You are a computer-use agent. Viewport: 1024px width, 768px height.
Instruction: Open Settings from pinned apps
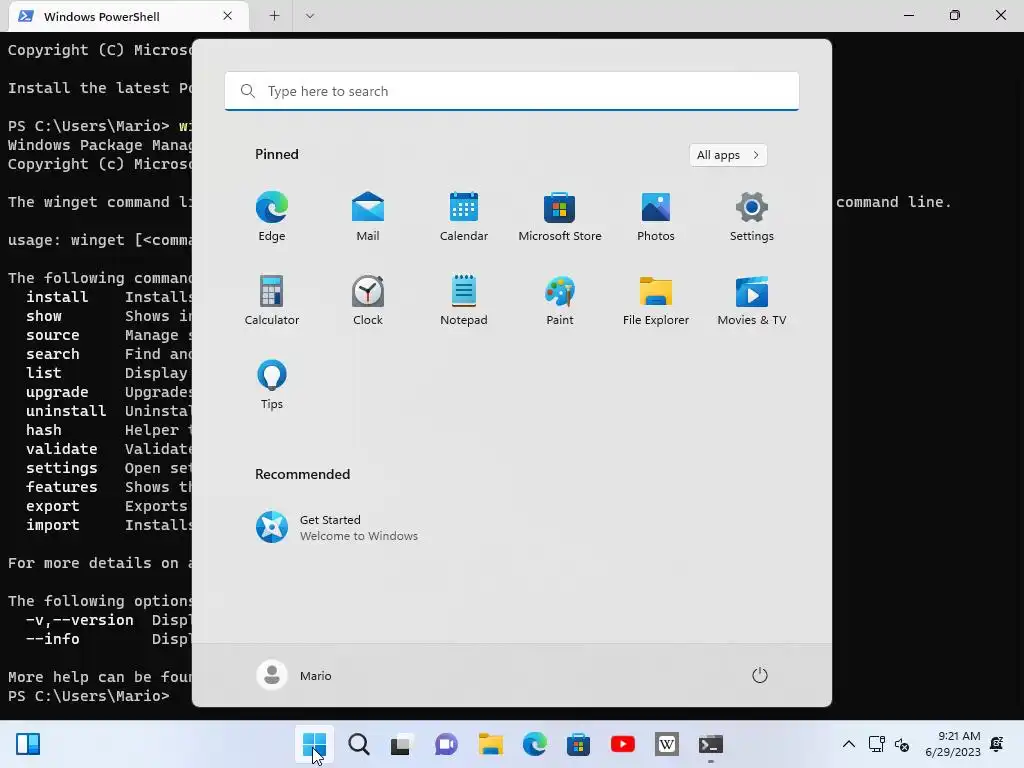point(752,216)
